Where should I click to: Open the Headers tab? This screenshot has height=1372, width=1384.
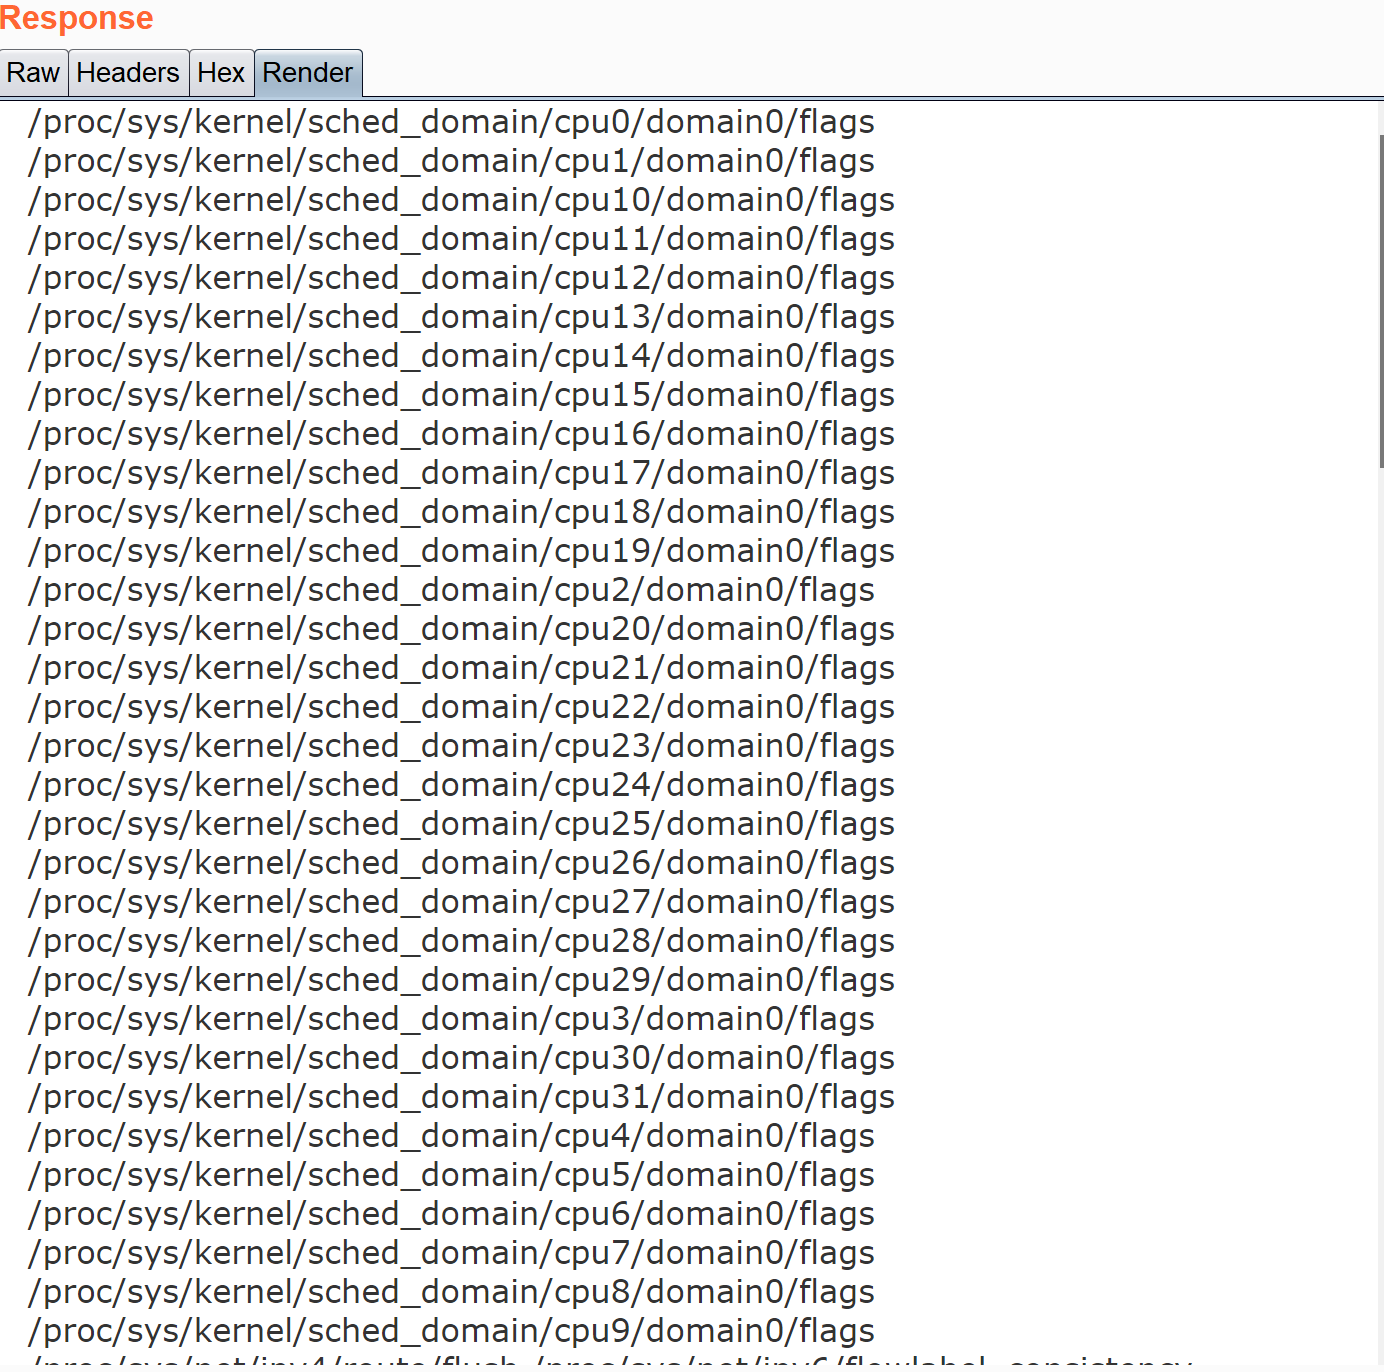coord(128,73)
